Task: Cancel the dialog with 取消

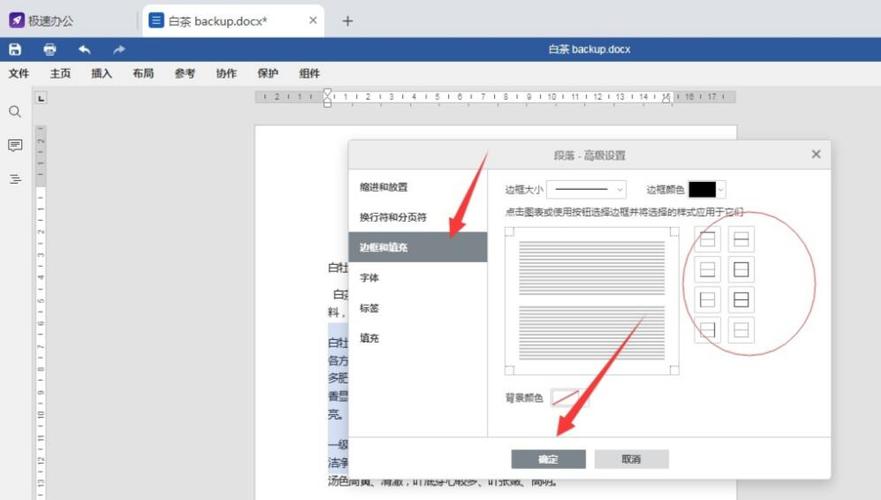Action: [632, 459]
